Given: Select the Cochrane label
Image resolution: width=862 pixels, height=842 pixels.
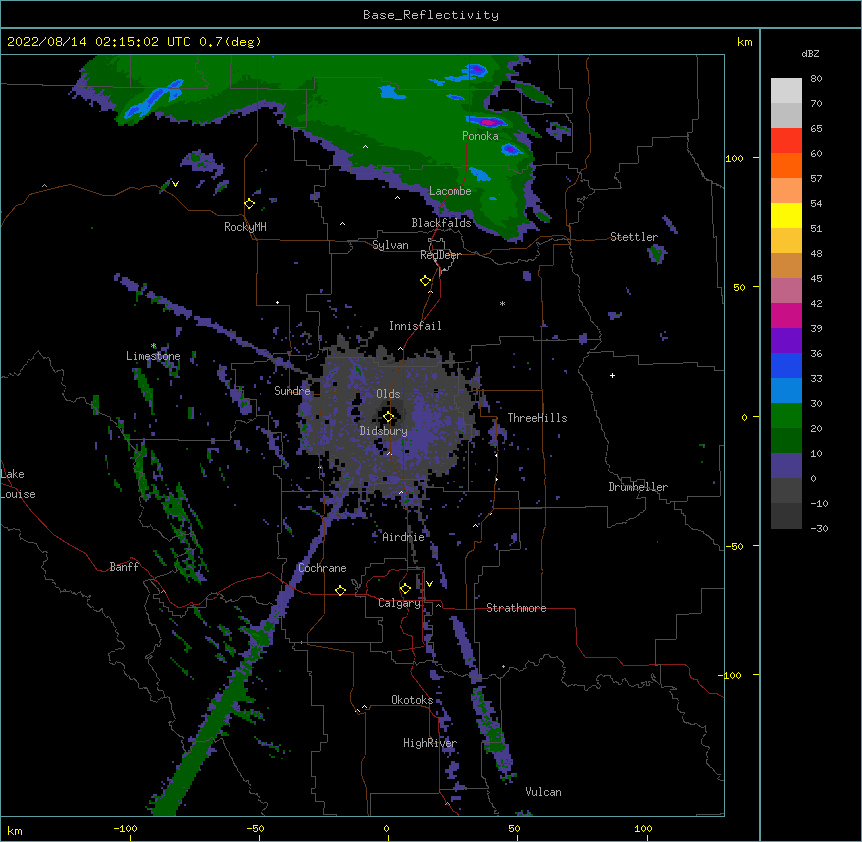Looking at the screenshot, I should click(x=322, y=568).
